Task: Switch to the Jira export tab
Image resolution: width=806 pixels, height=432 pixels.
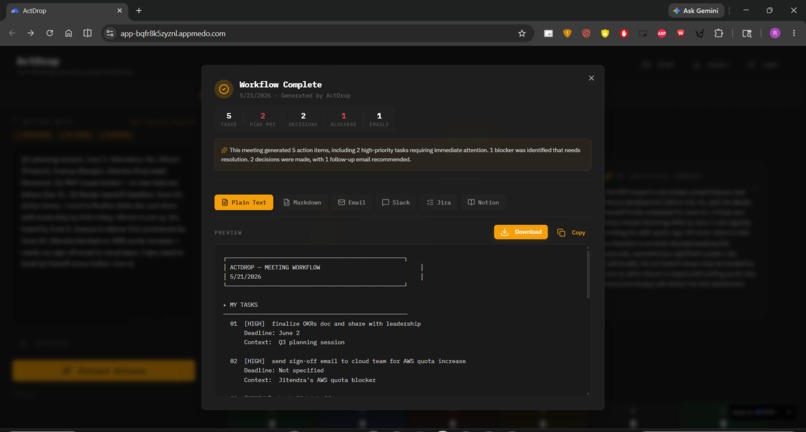Action: [438, 202]
